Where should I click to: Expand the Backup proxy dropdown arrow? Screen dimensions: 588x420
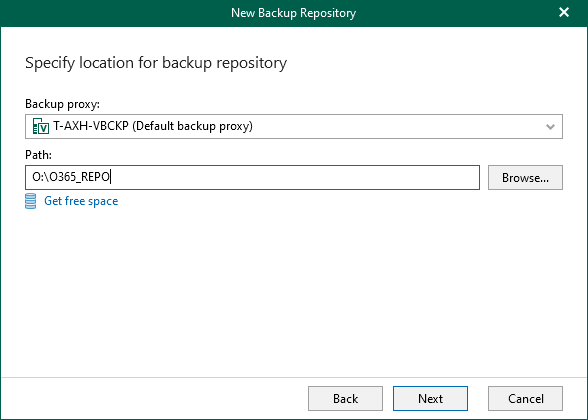[550, 127]
